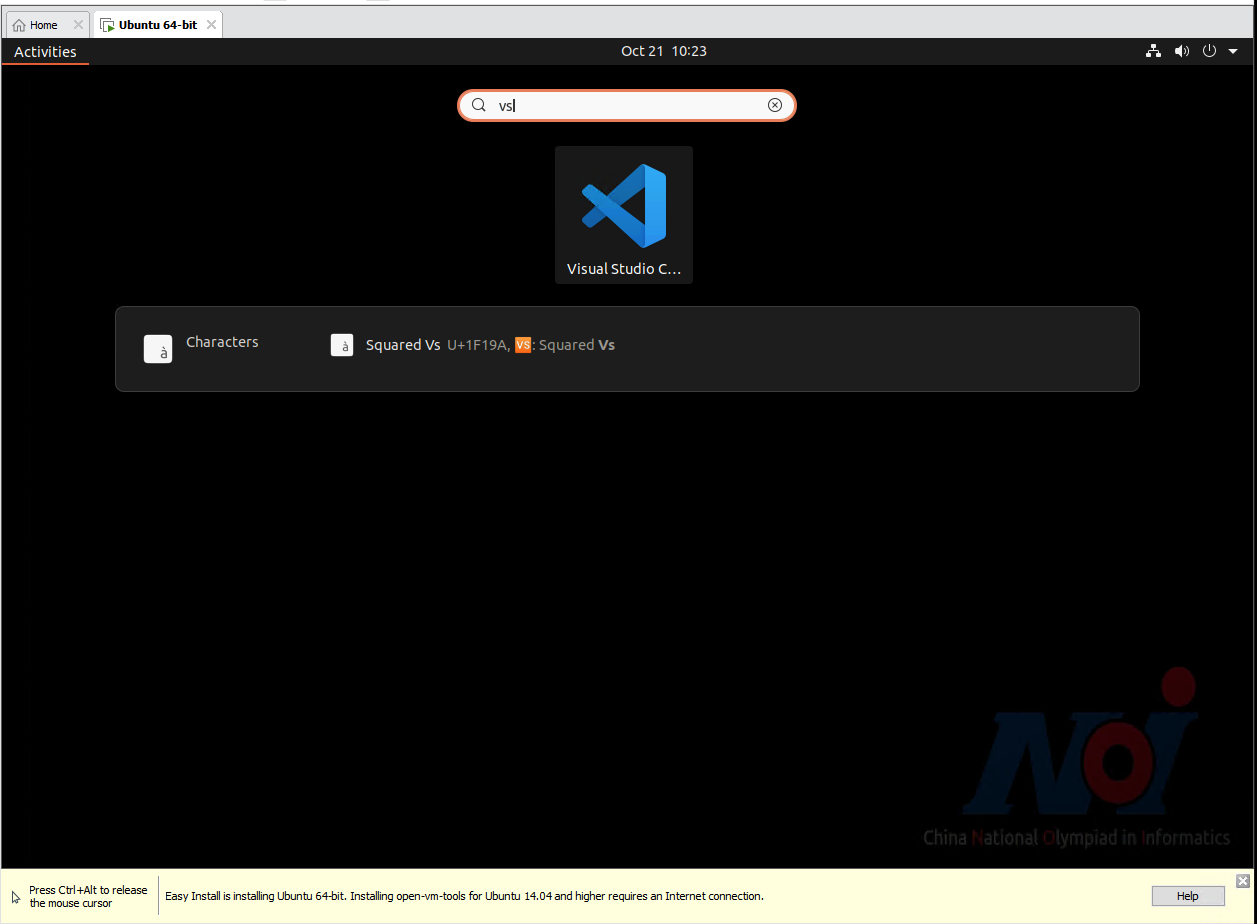Screen dimensions: 1257x924
Task: Open the Oct 21 clock calendar panel
Action: [x=663, y=51]
